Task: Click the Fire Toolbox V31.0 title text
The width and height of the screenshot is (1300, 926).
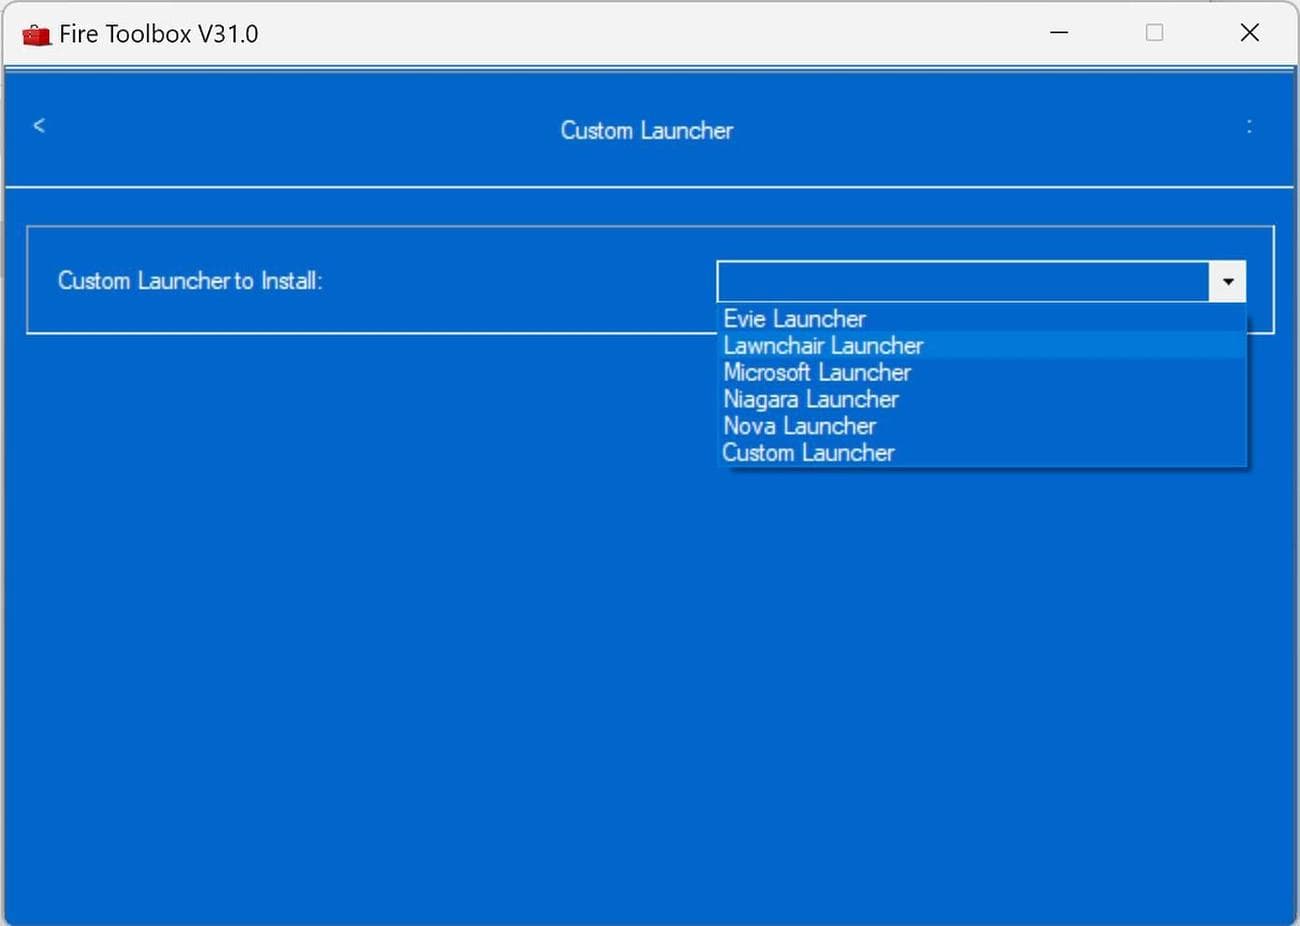Action: click(159, 33)
